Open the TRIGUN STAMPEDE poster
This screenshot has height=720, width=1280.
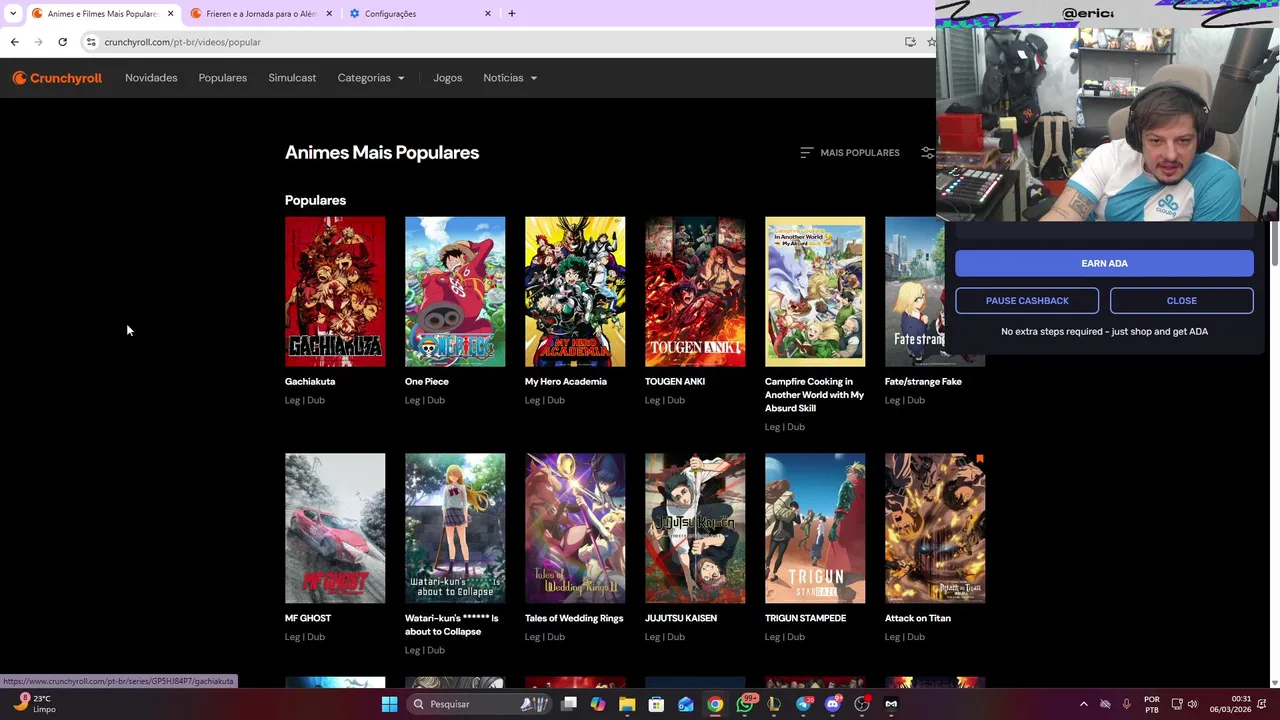815,528
